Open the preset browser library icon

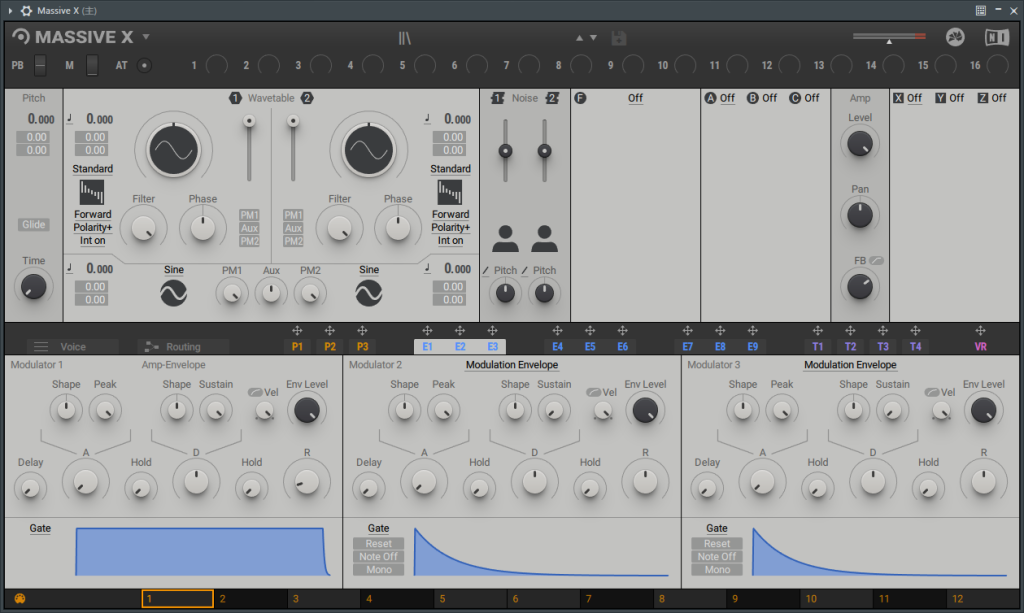coord(405,38)
